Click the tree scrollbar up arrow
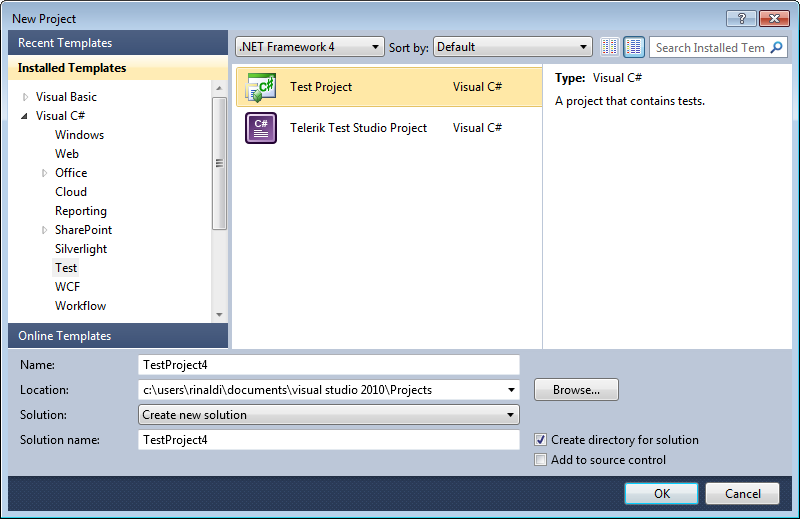Image resolution: width=800 pixels, height=519 pixels. 219,88
